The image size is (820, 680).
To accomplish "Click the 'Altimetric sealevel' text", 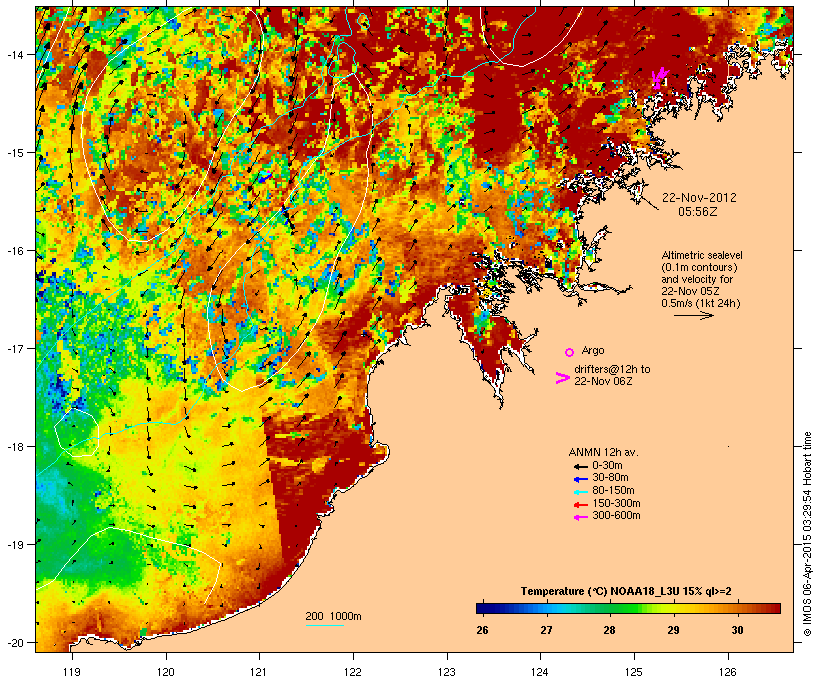I will 702,255.
